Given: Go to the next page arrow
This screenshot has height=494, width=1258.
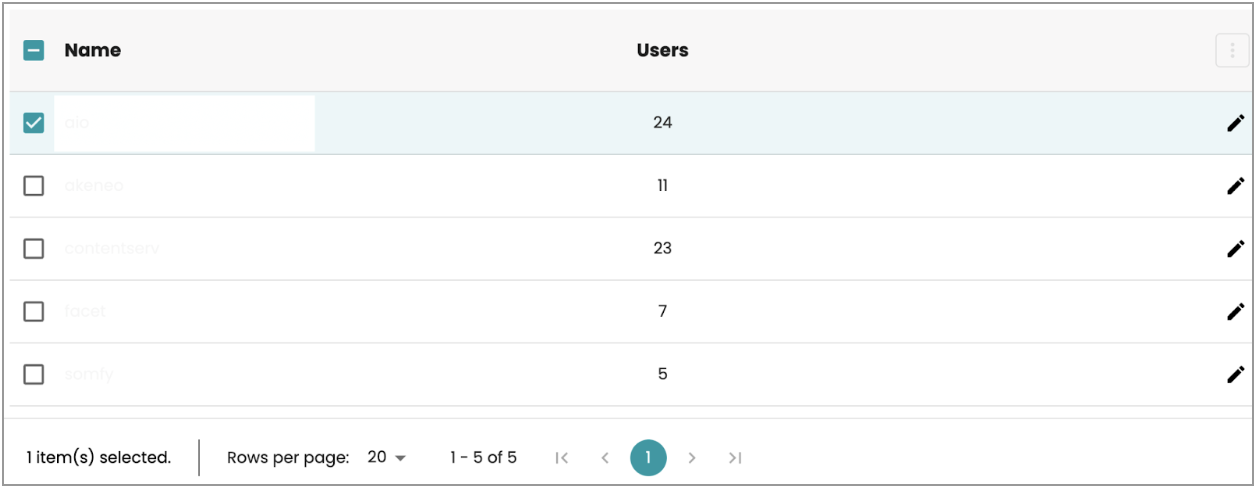Looking at the screenshot, I should [x=691, y=458].
